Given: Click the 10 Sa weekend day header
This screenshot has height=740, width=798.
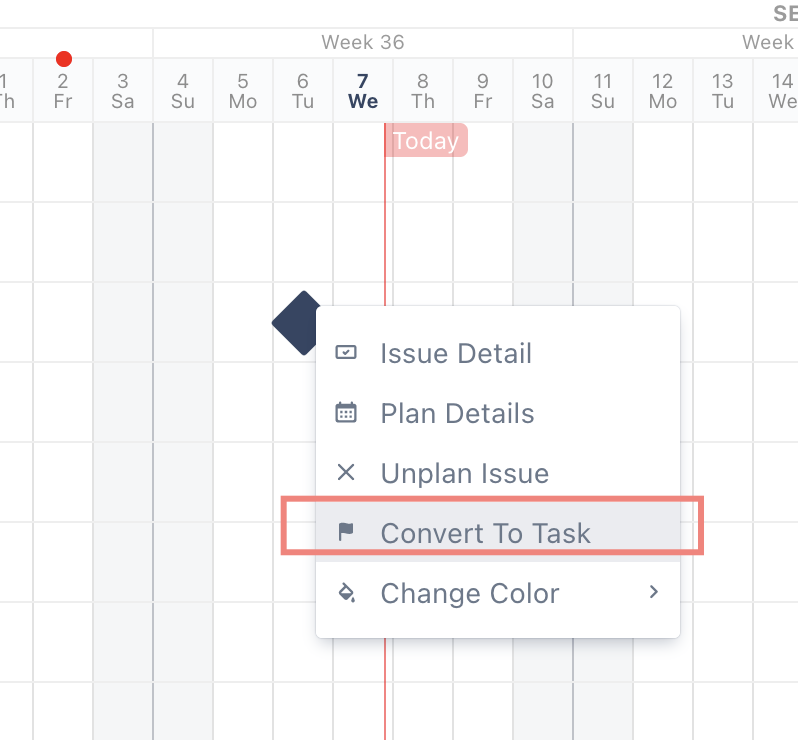Looking at the screenshot, I should point(543,91).
